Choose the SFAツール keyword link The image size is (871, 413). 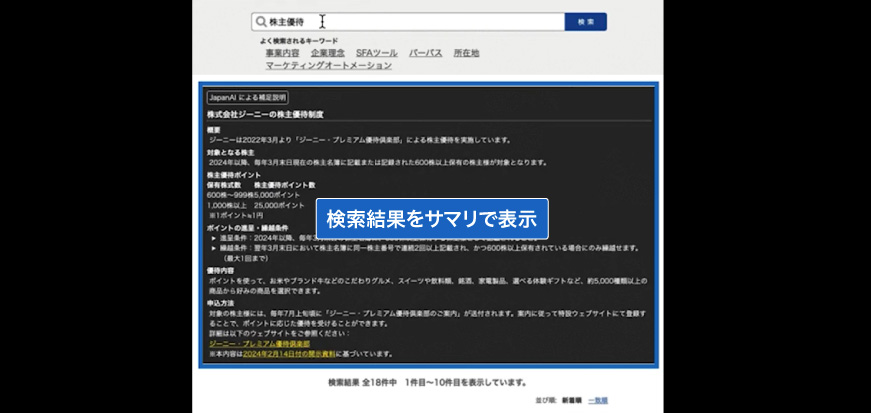pos(377,53)
